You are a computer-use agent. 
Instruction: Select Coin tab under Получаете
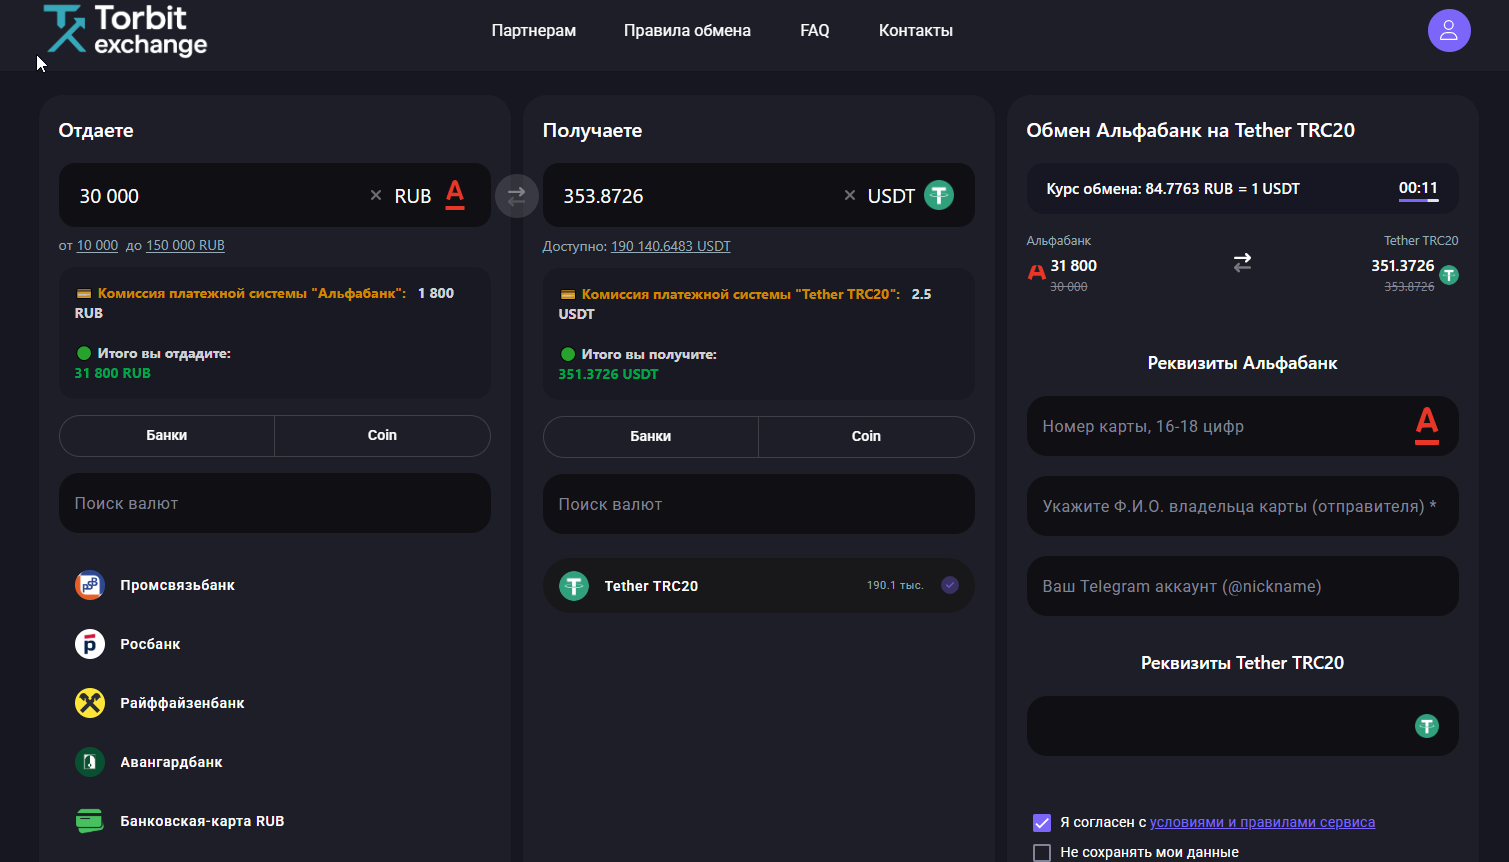click(x=866, y=436)
